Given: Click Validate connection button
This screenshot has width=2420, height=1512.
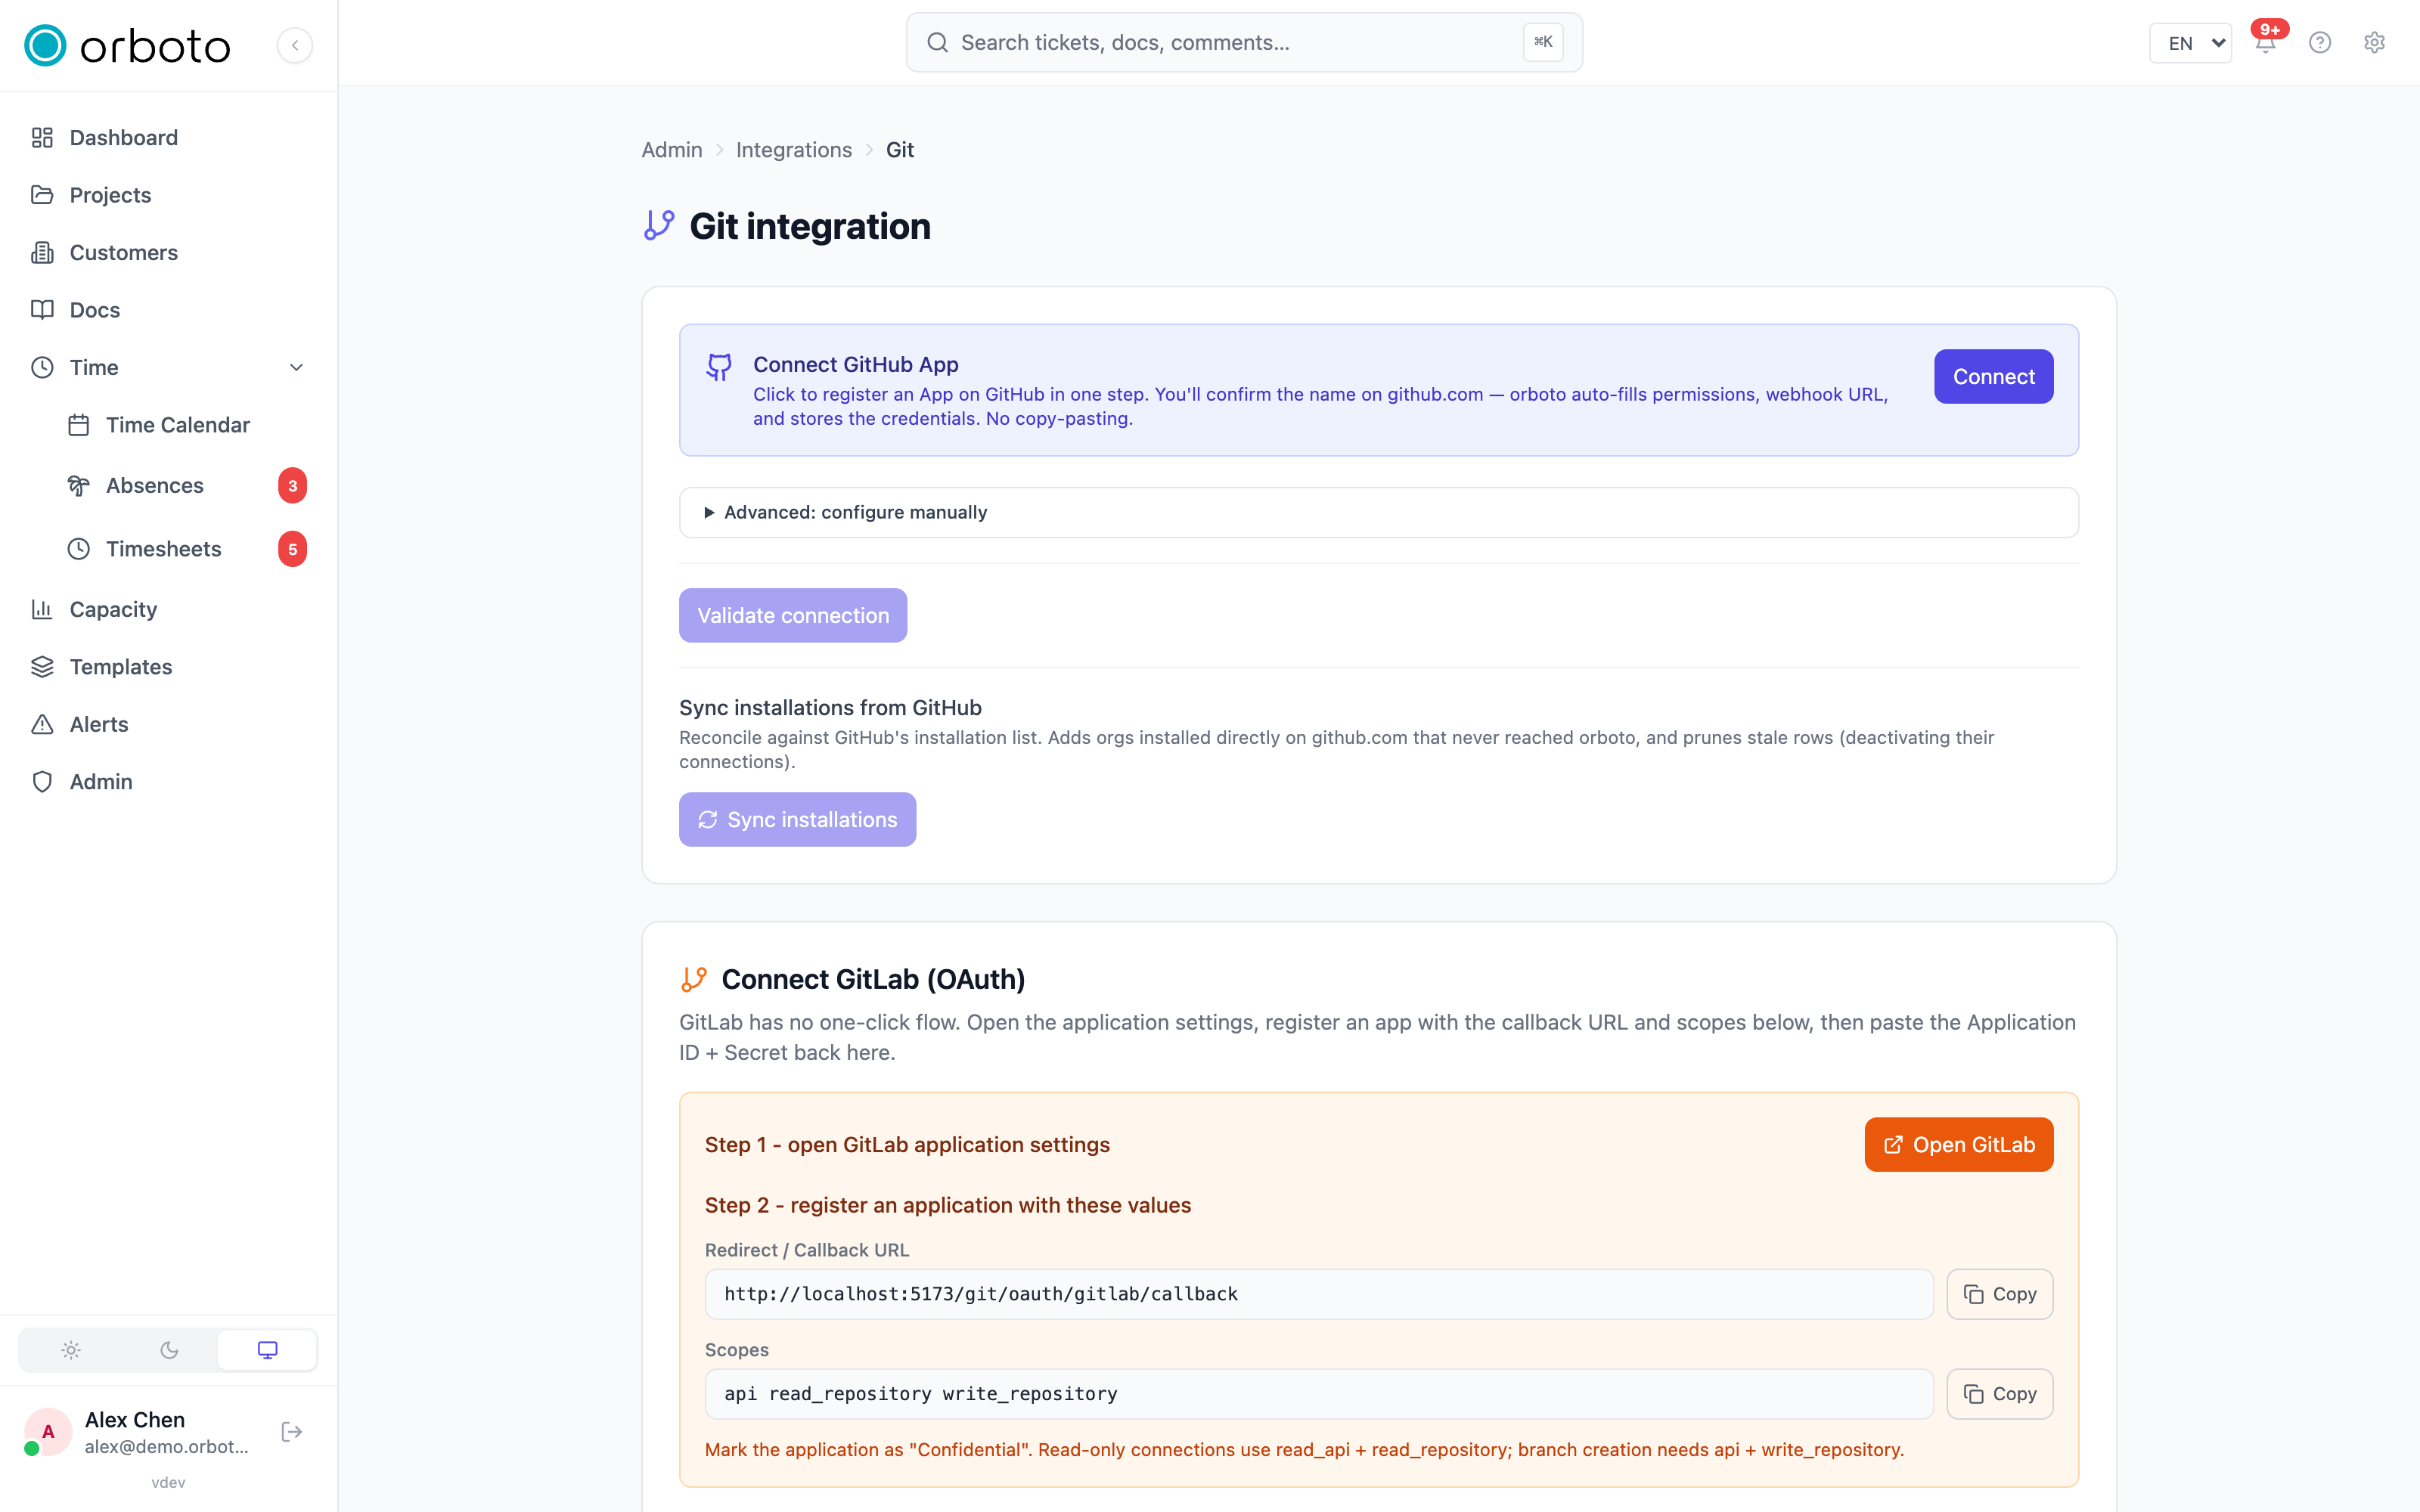Looking at the screenshot, I should [793, 615].
